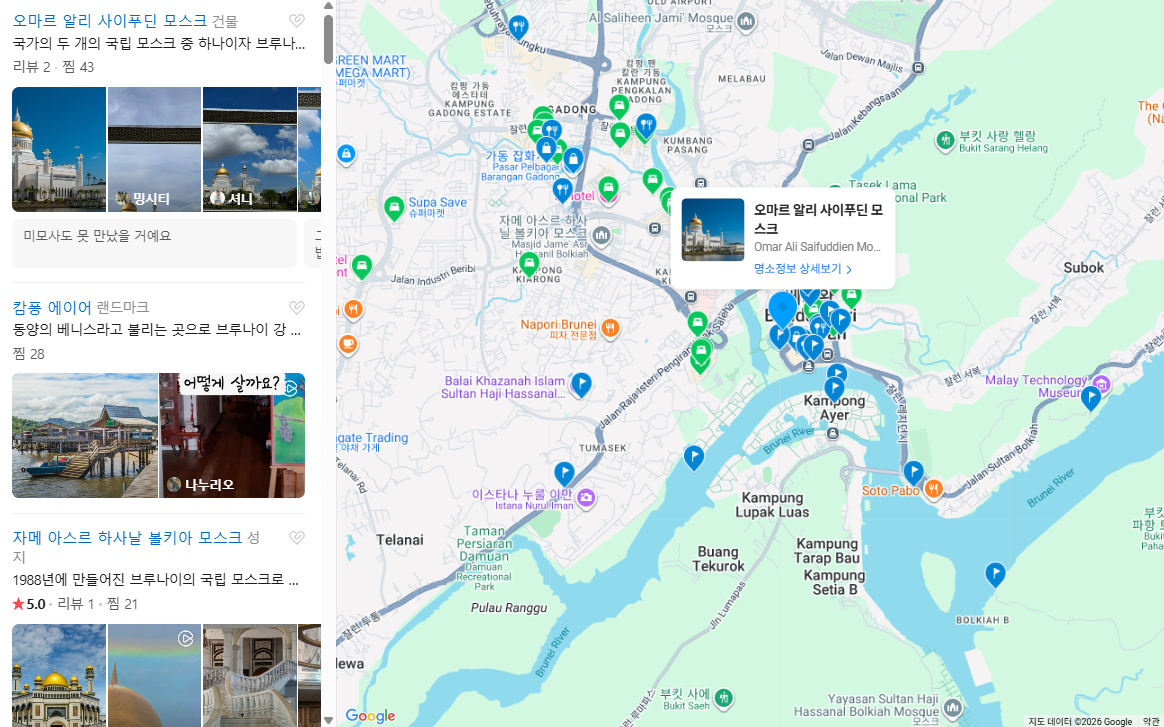This screenshot has height=727, width=1164.
Task: Toggle save heart for 자메 아스르 하사날 볼키아 모스크
Action: 296,537
